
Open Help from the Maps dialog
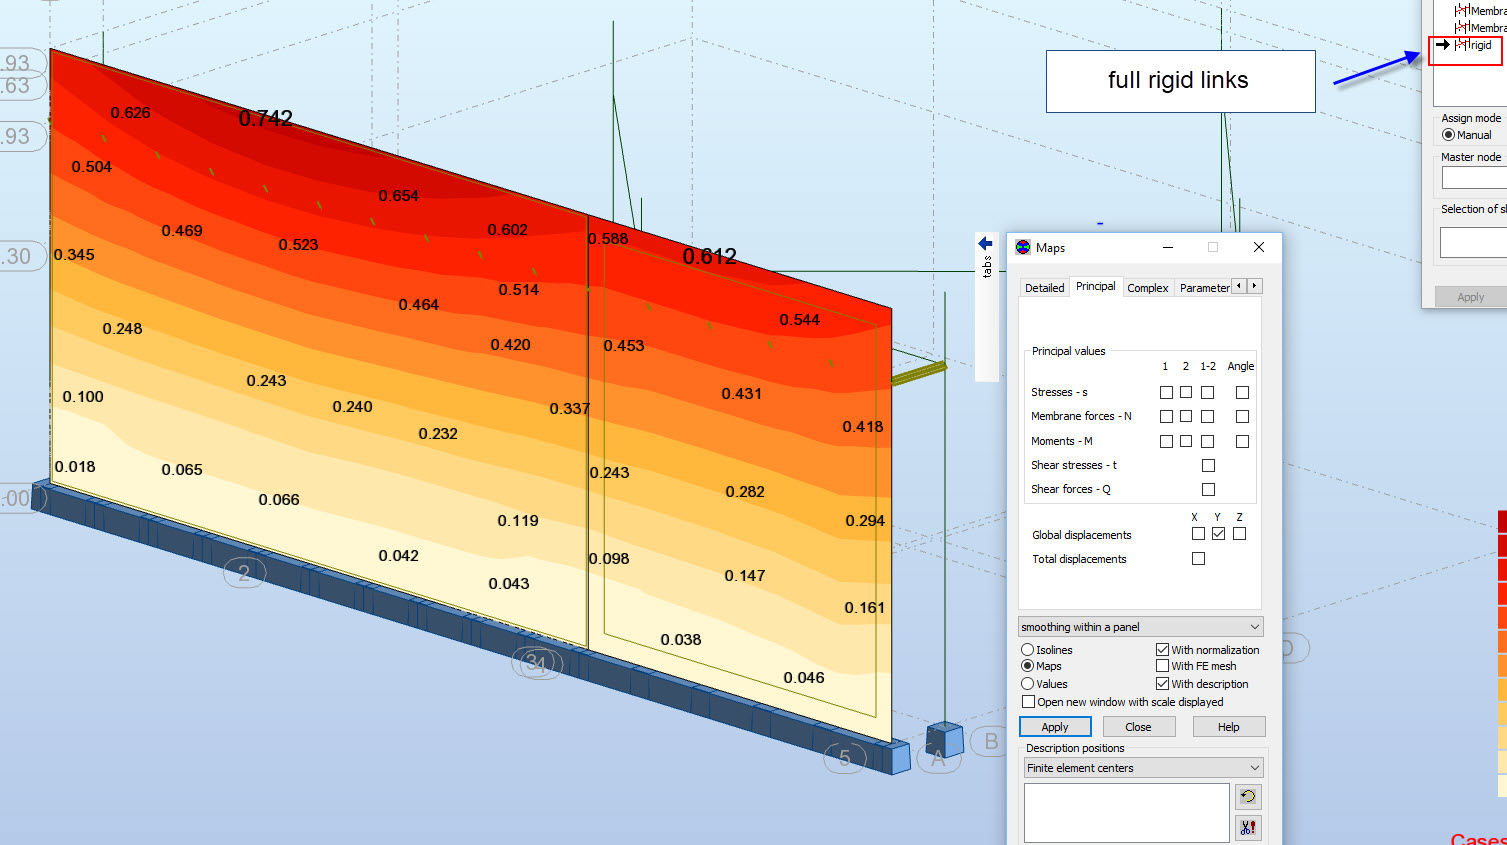(1228, 726)
